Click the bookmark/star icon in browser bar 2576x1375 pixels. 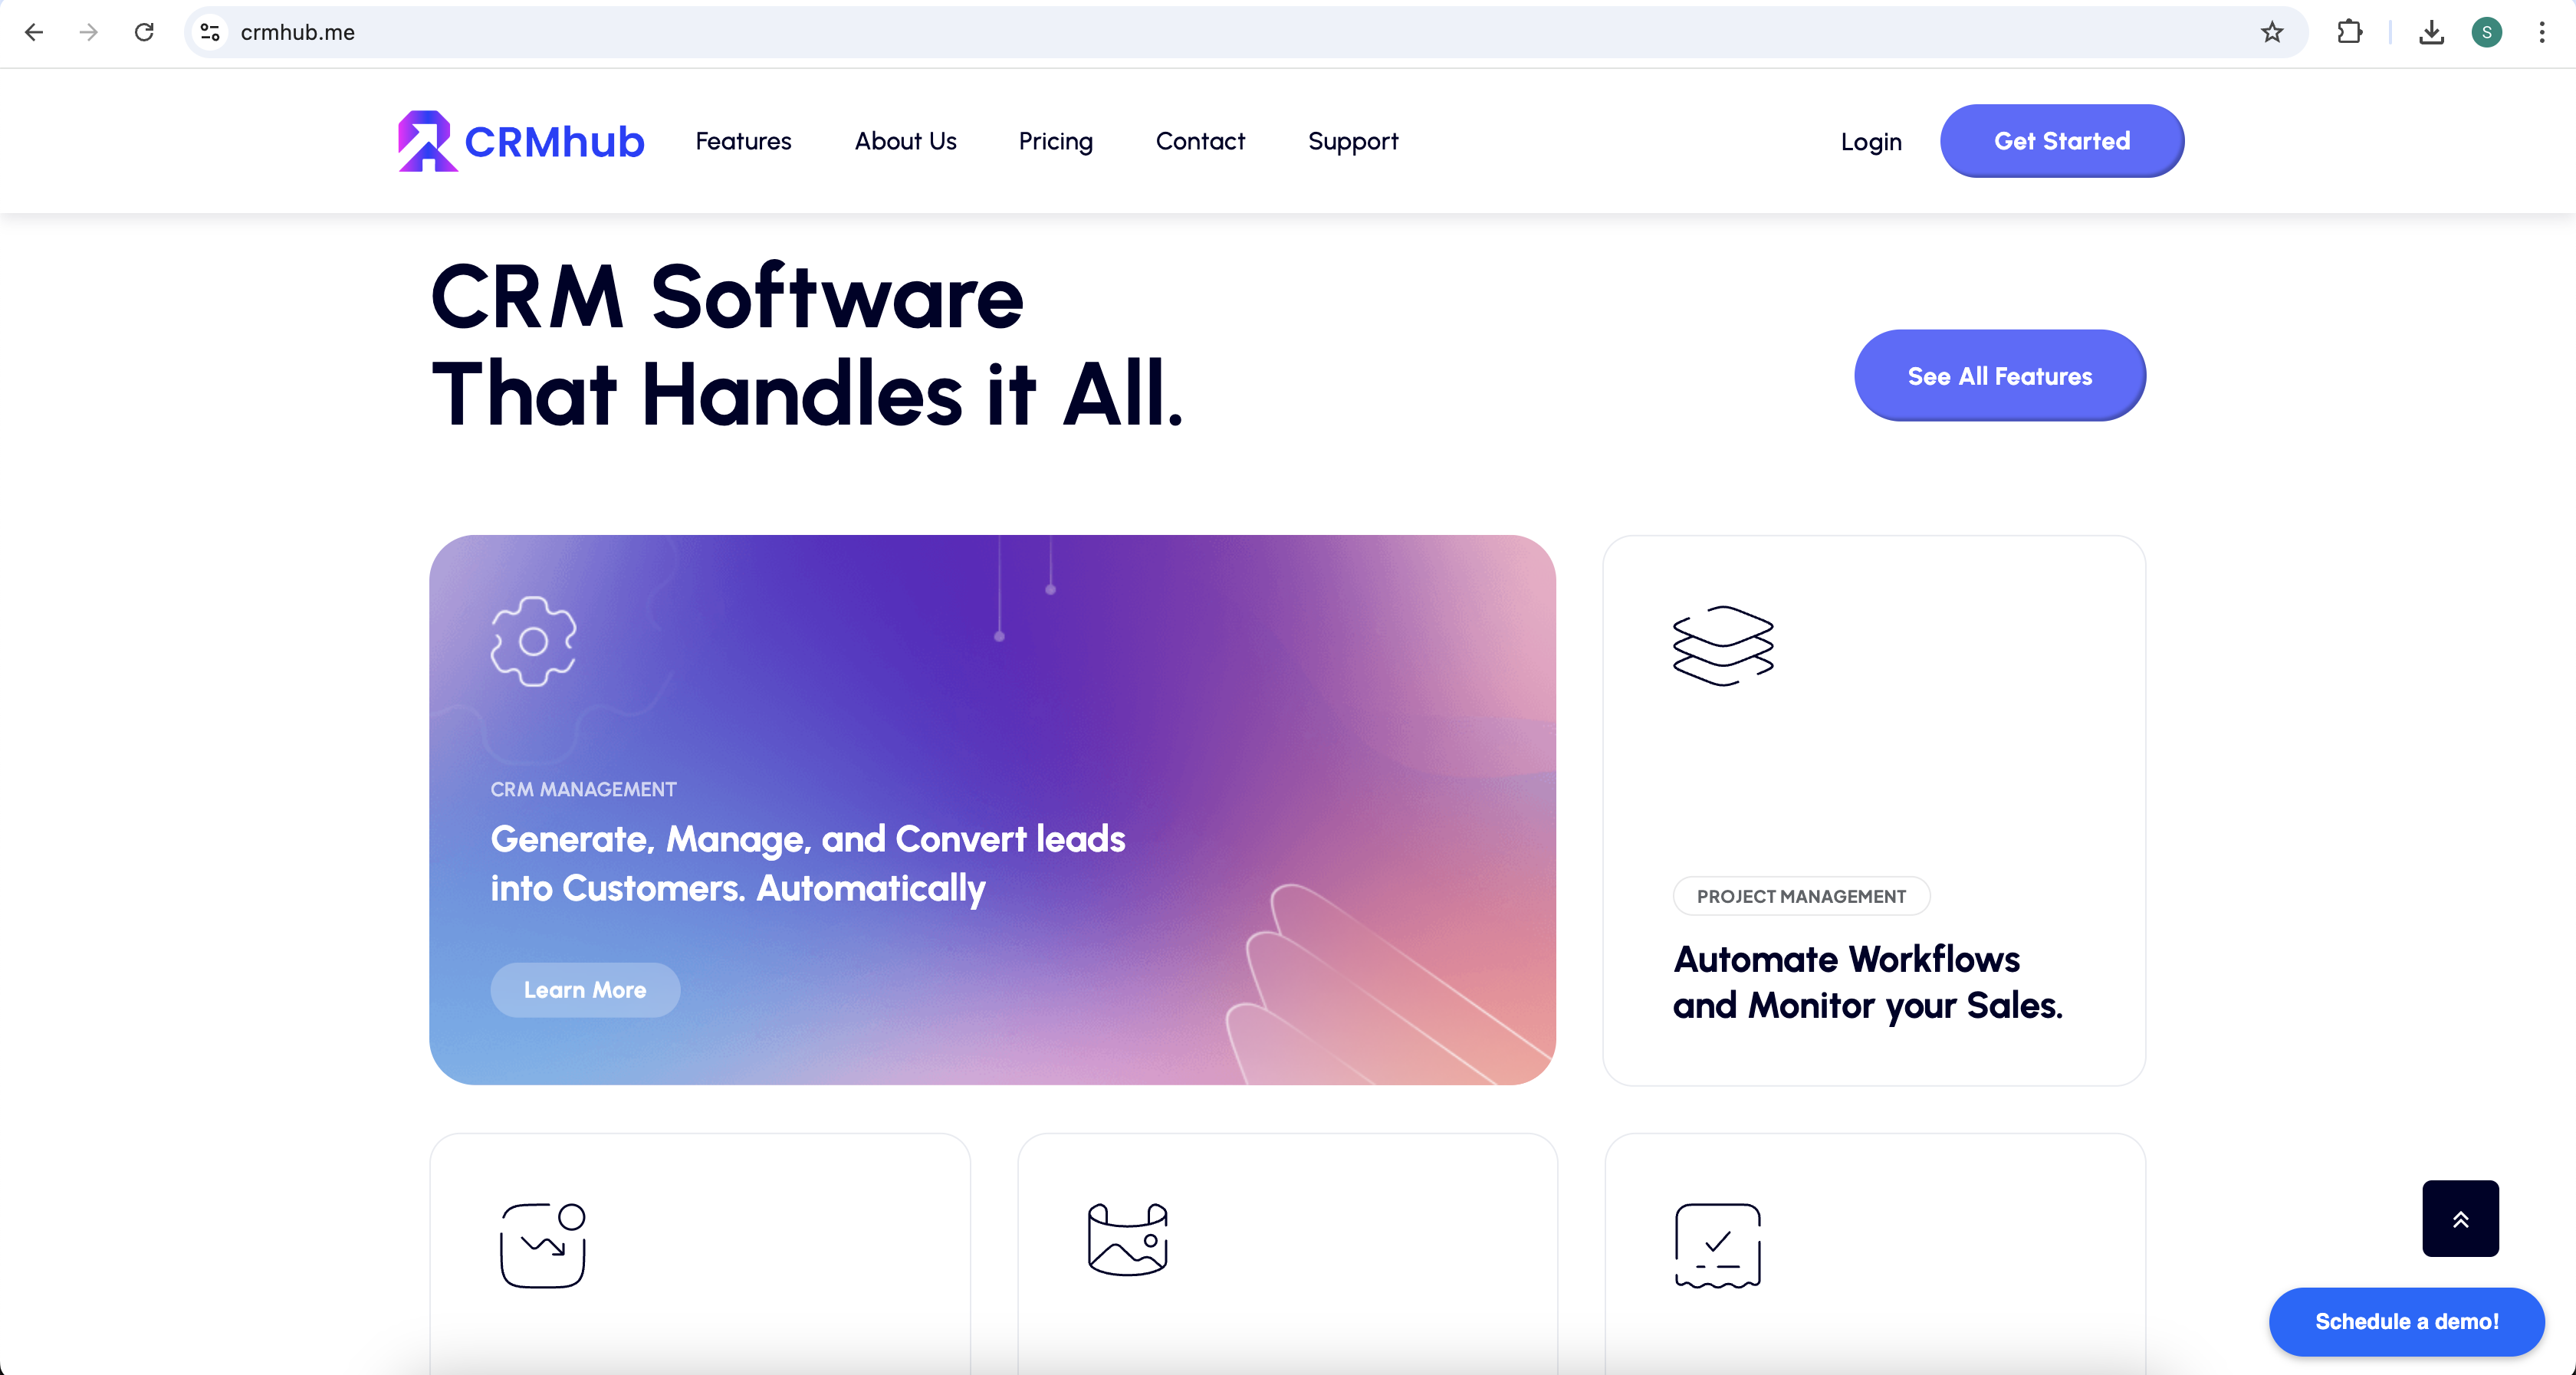click(2271, 32)
